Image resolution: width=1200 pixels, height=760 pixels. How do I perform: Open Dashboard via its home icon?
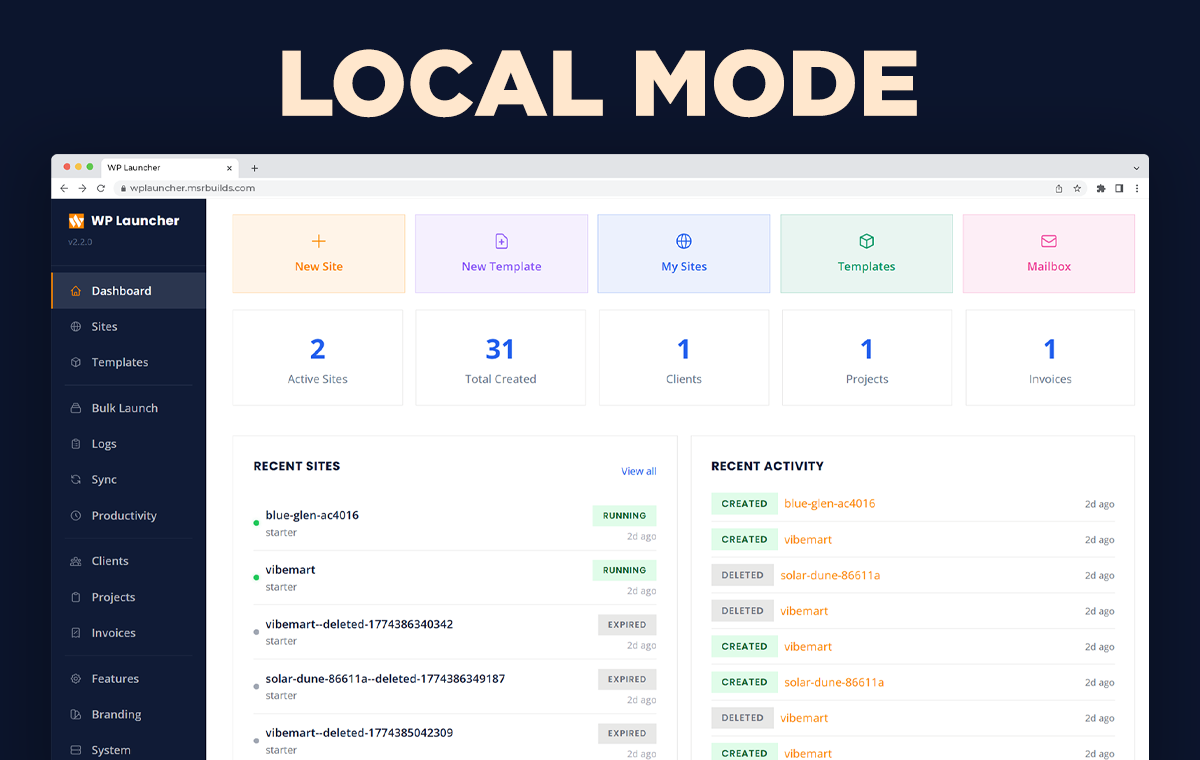76,291
